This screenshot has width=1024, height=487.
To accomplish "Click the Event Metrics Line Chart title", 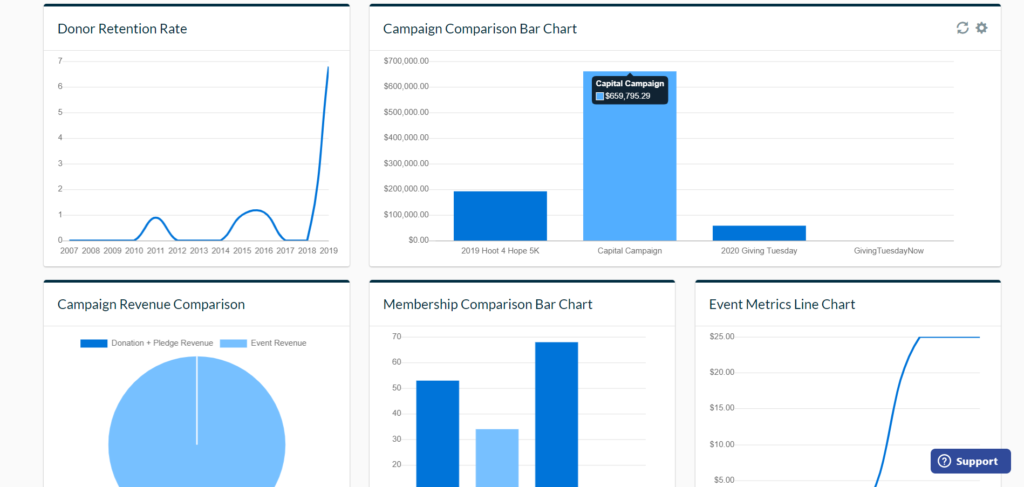I will coord(782,304).
